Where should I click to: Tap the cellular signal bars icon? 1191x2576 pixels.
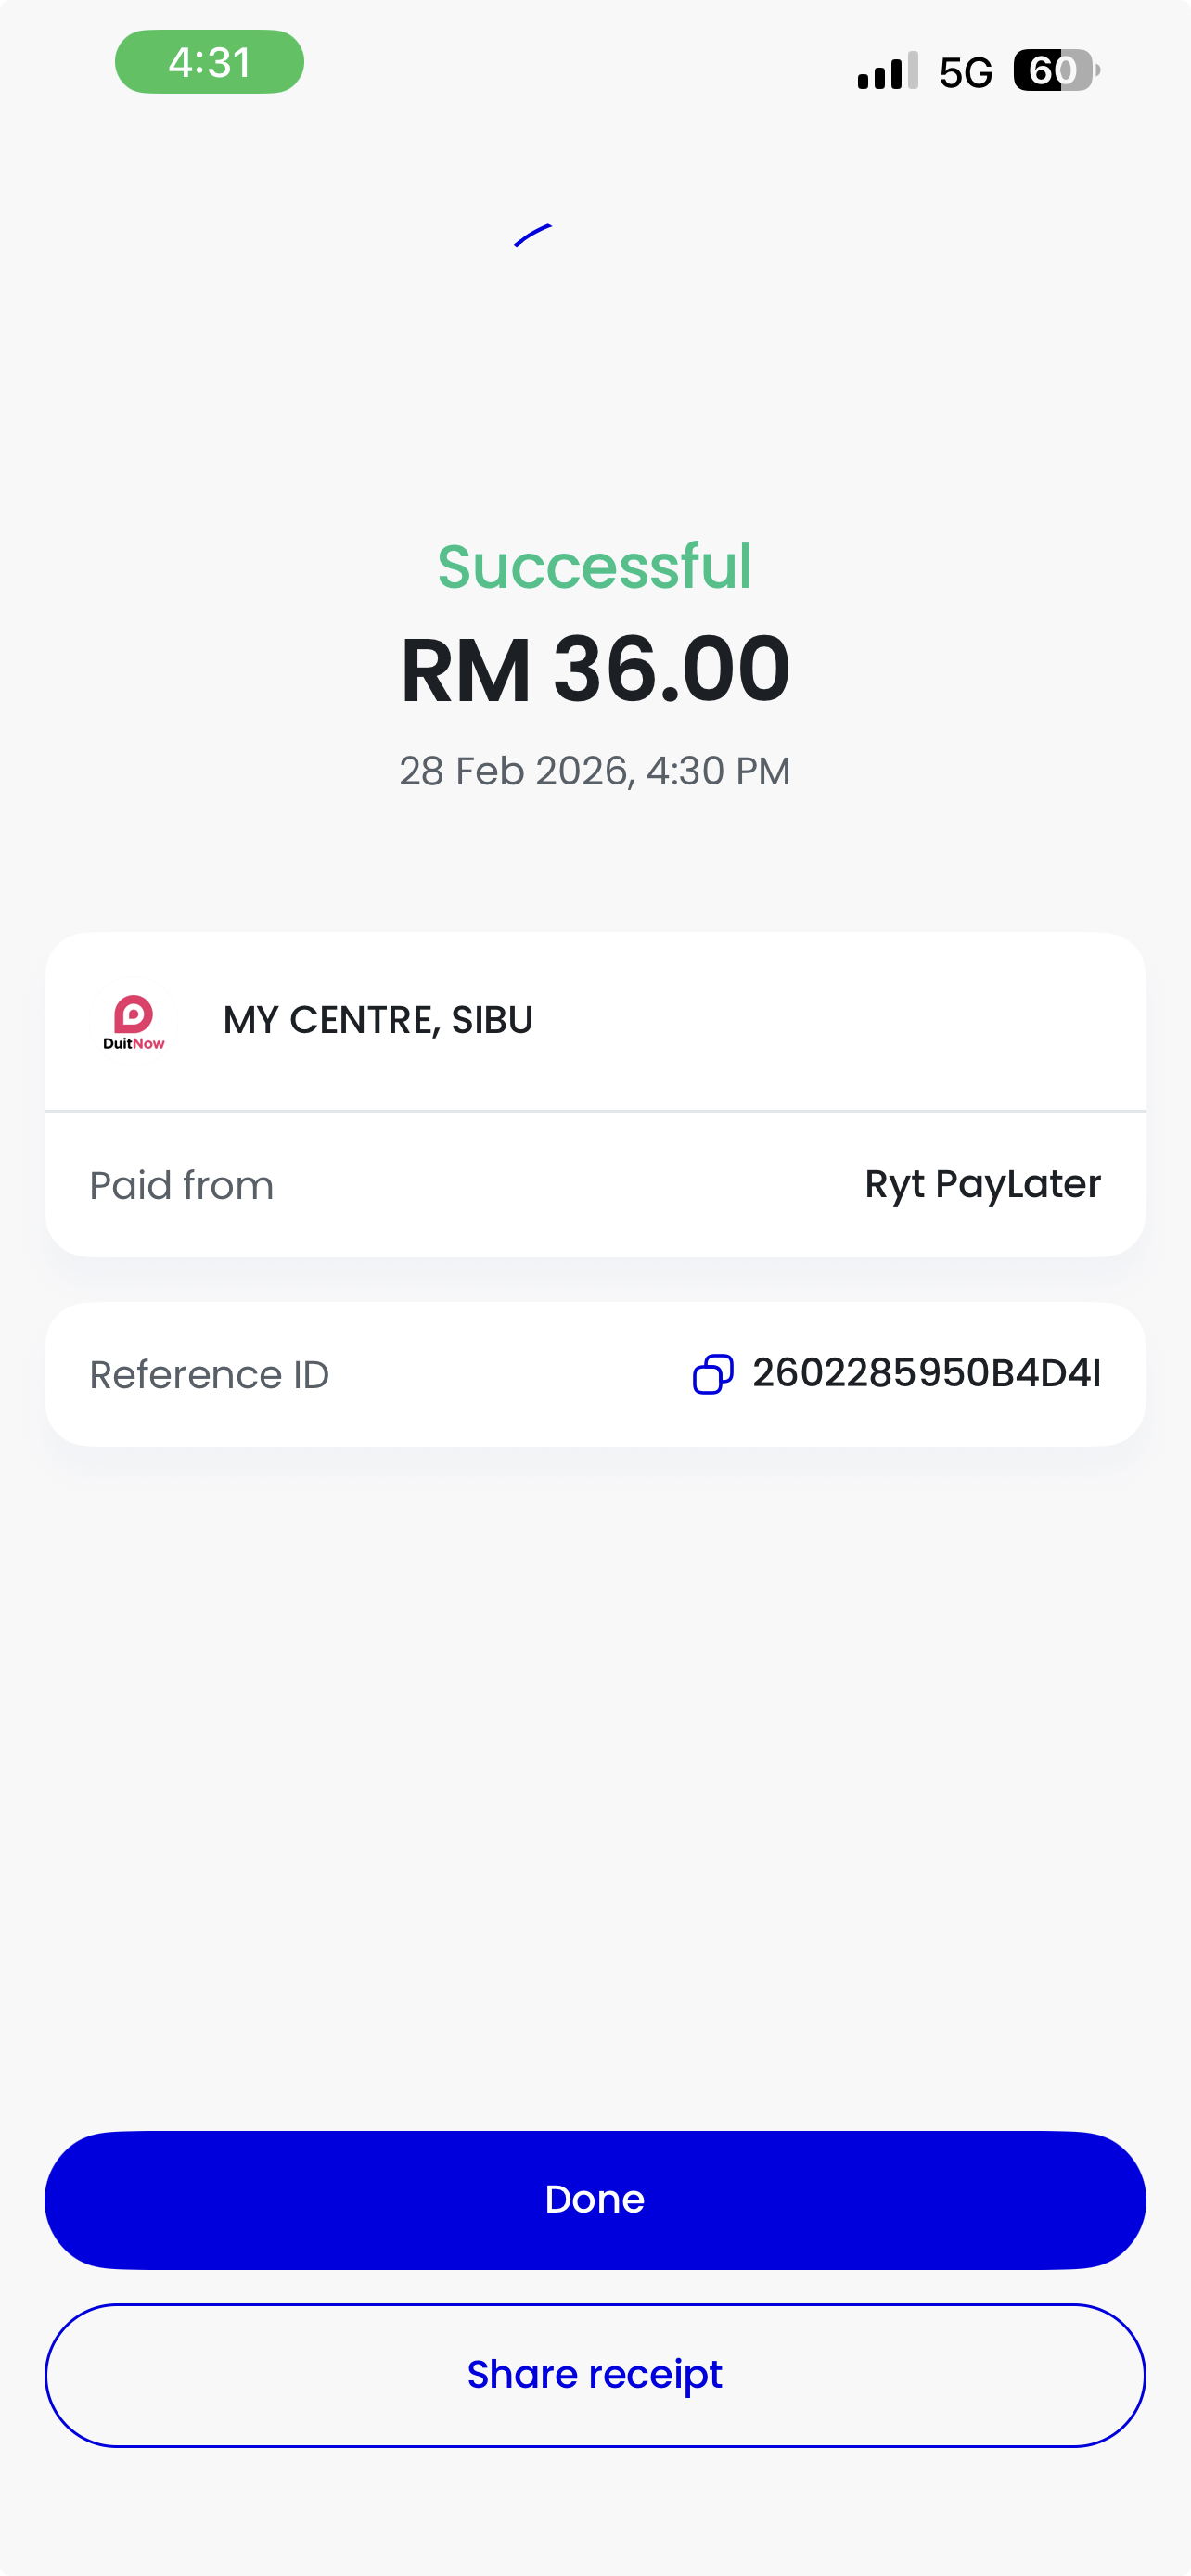click(x=887, y=71)
